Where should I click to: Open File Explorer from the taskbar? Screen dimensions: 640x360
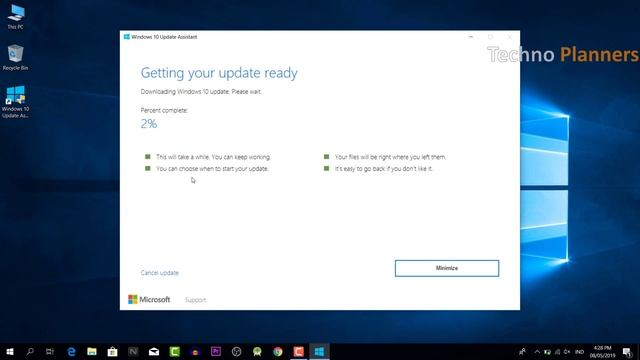pyautogui.click(x=92, y=351)
